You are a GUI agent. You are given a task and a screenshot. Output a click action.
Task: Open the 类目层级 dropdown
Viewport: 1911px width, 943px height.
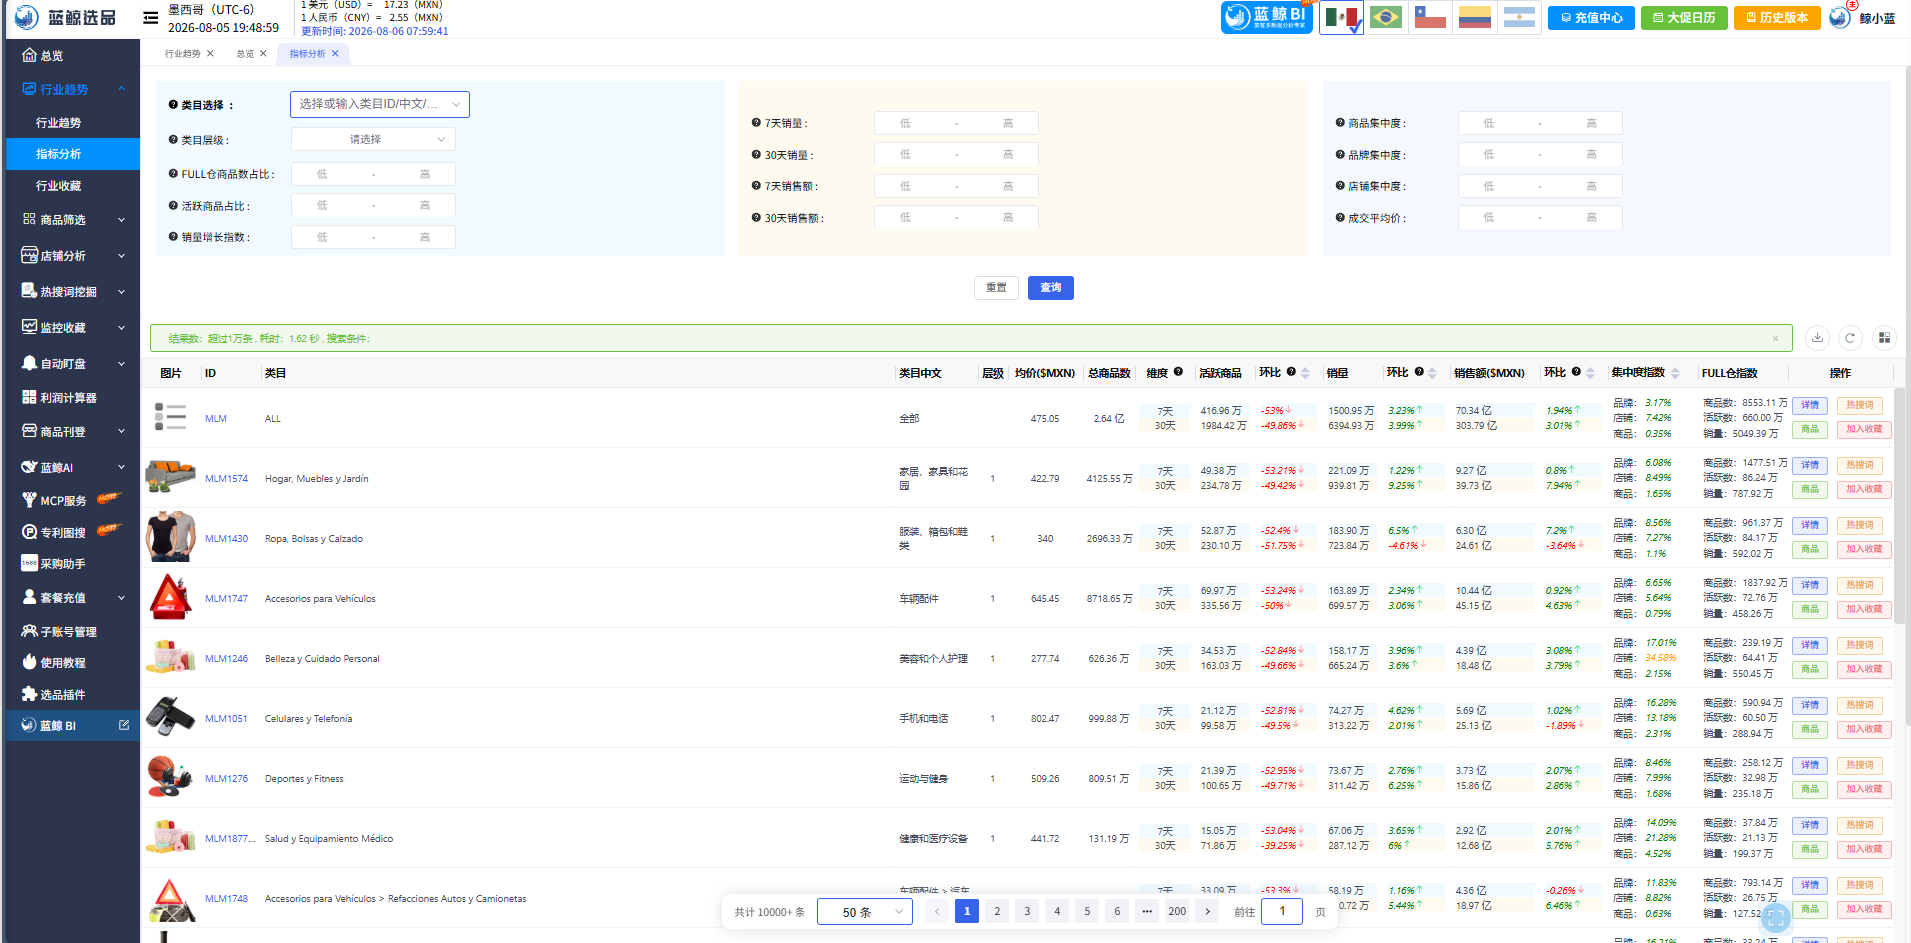click(373, 140)
